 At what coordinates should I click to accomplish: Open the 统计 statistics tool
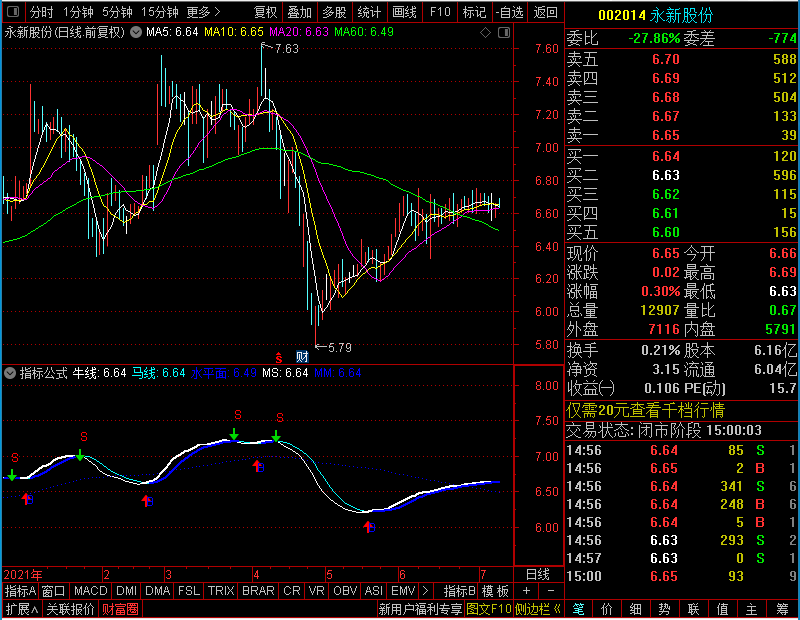369,12
